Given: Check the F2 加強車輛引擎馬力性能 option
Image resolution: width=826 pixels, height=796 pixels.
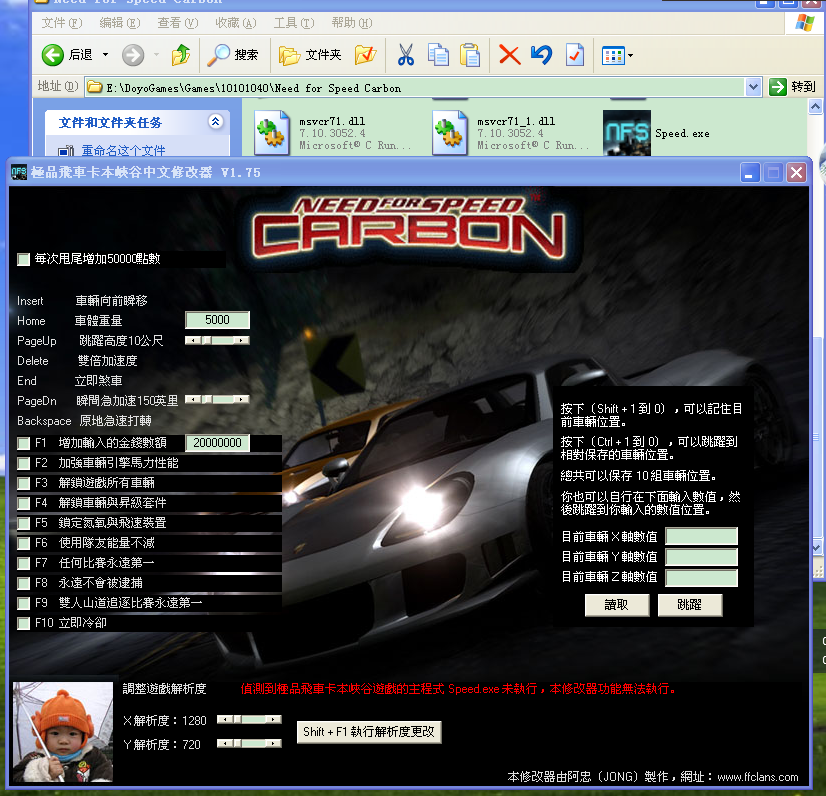Looking at the screenshot, I should (x=24, y=463).
